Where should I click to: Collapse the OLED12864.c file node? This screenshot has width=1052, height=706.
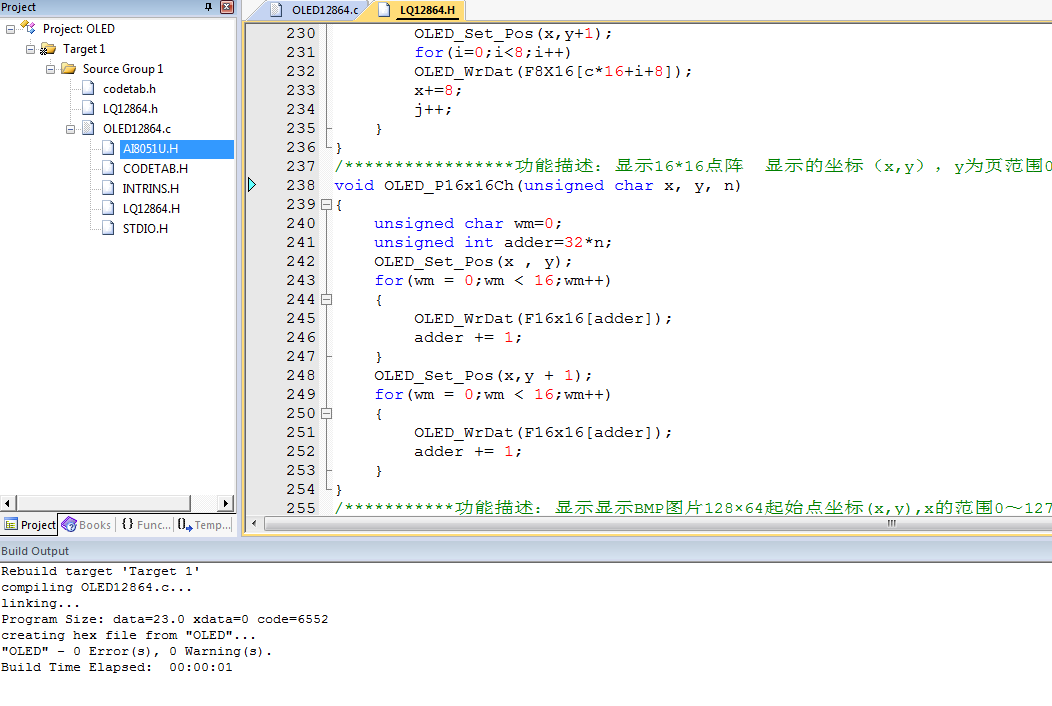tap(70, 129)
